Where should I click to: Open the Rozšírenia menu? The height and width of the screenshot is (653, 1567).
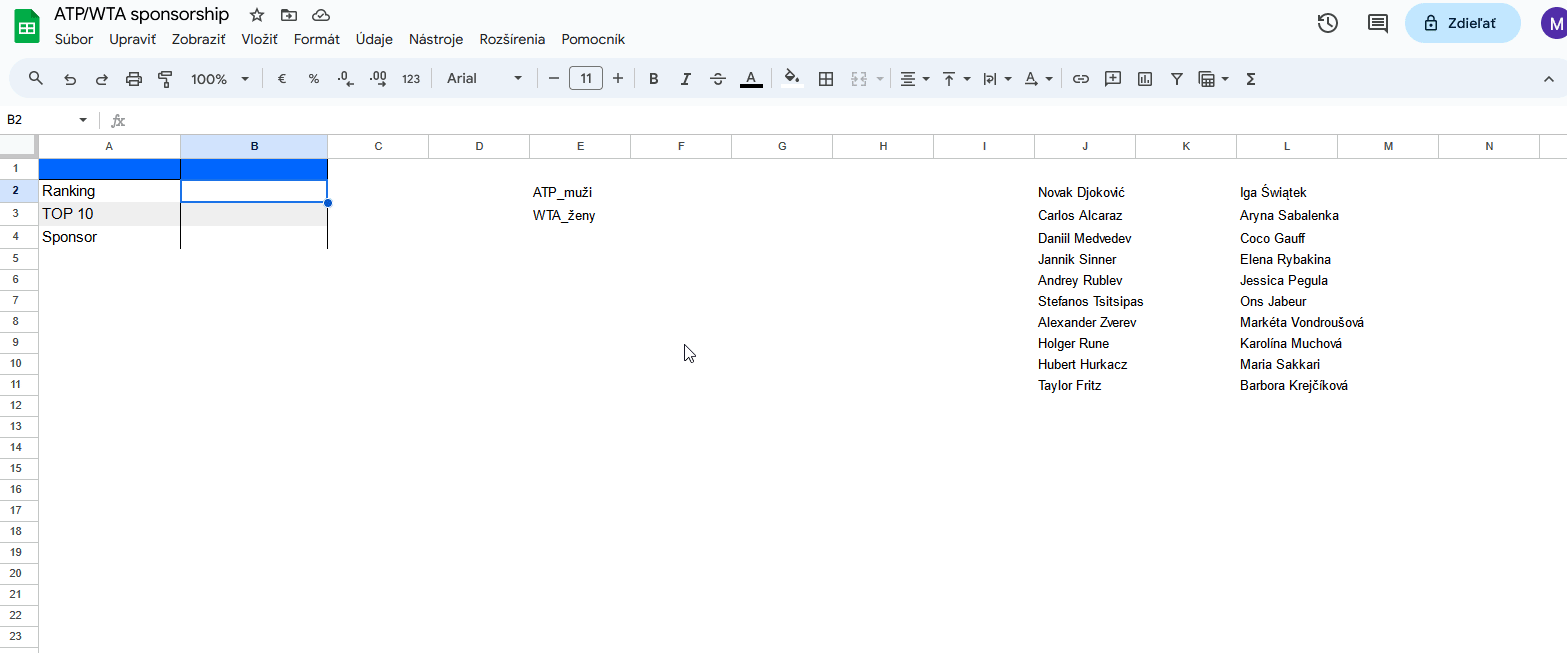tap(512, 40)
